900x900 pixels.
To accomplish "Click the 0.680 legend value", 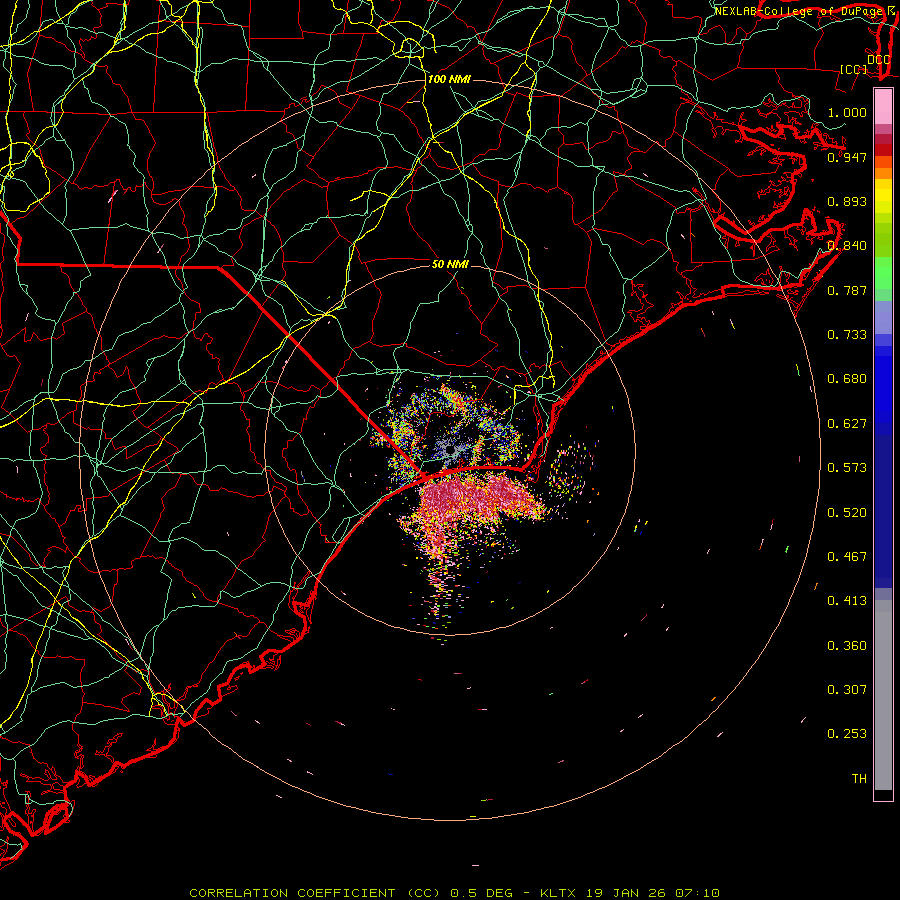I will [x=847, y=379].
